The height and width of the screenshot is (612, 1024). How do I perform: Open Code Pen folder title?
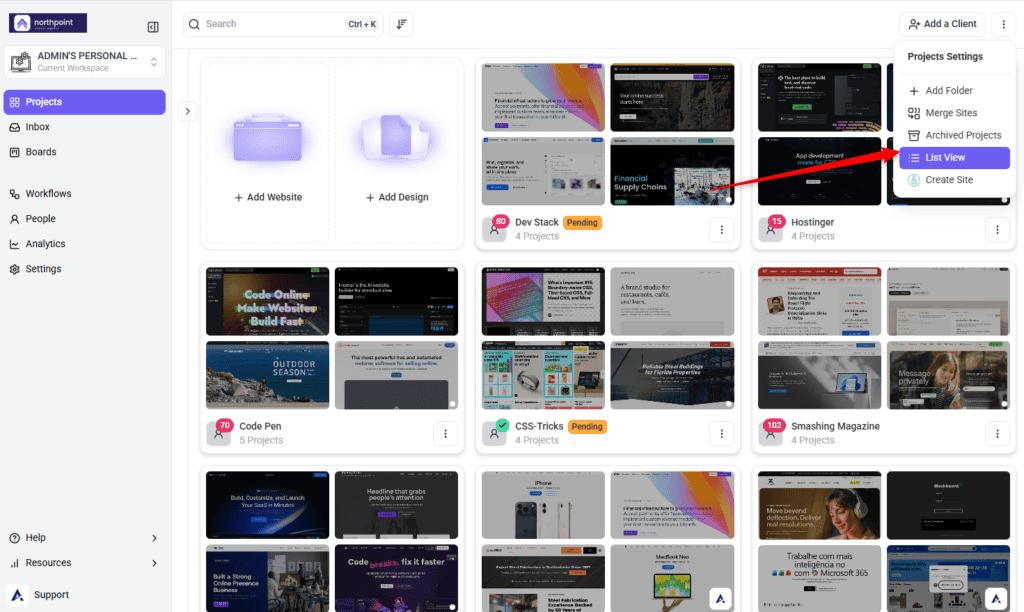pos(260,426)
